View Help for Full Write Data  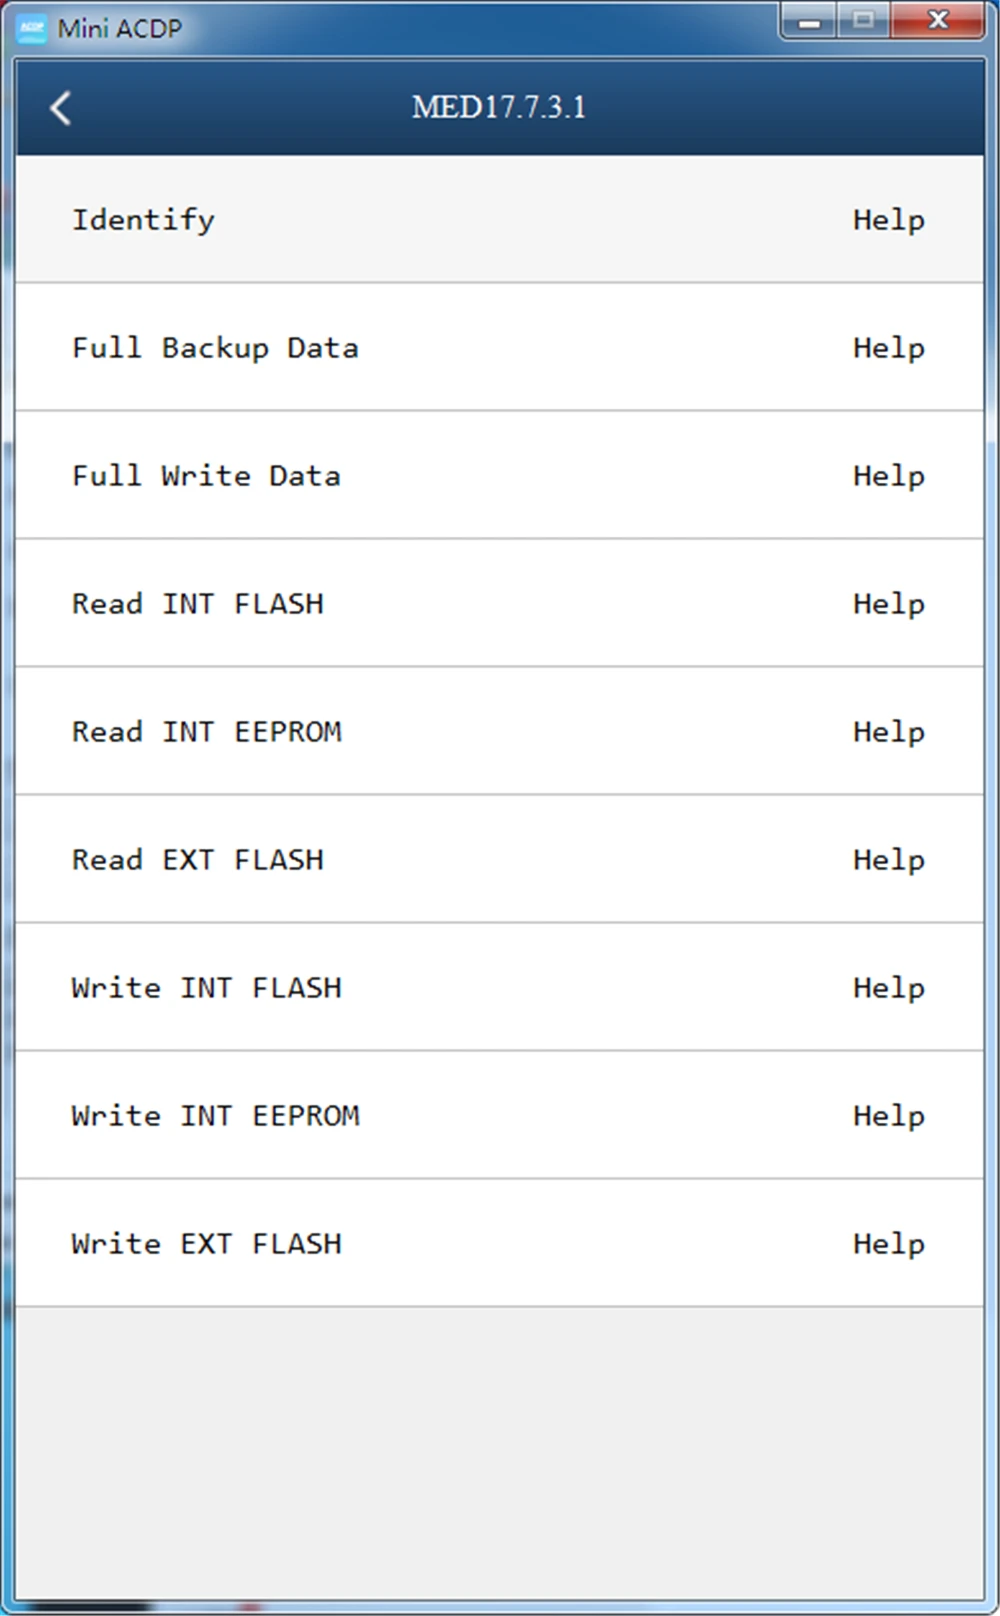pyautogui.click(x=888, y=476)
